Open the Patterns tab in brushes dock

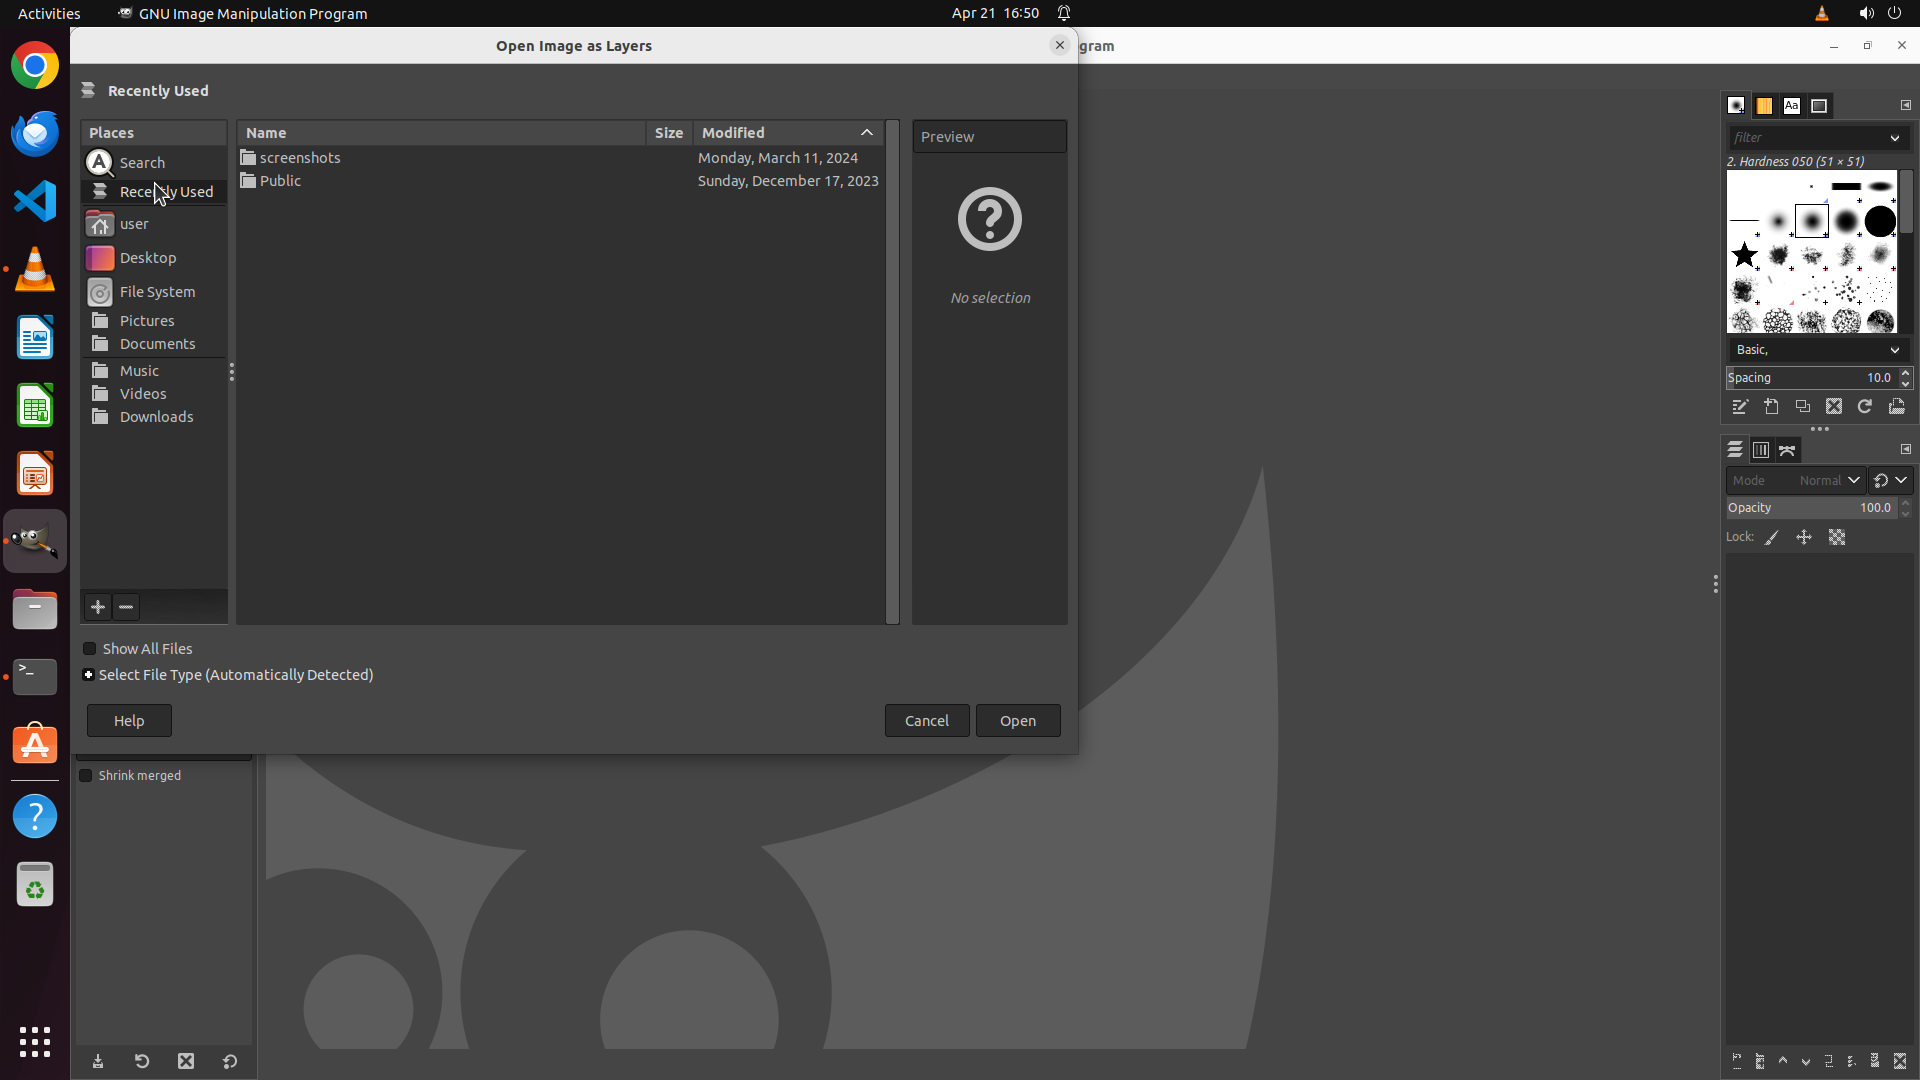(1764, 106)
